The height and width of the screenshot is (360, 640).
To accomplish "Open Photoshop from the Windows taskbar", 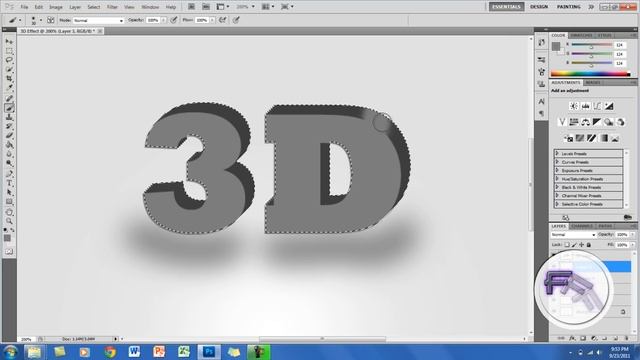I will point(209,352).
